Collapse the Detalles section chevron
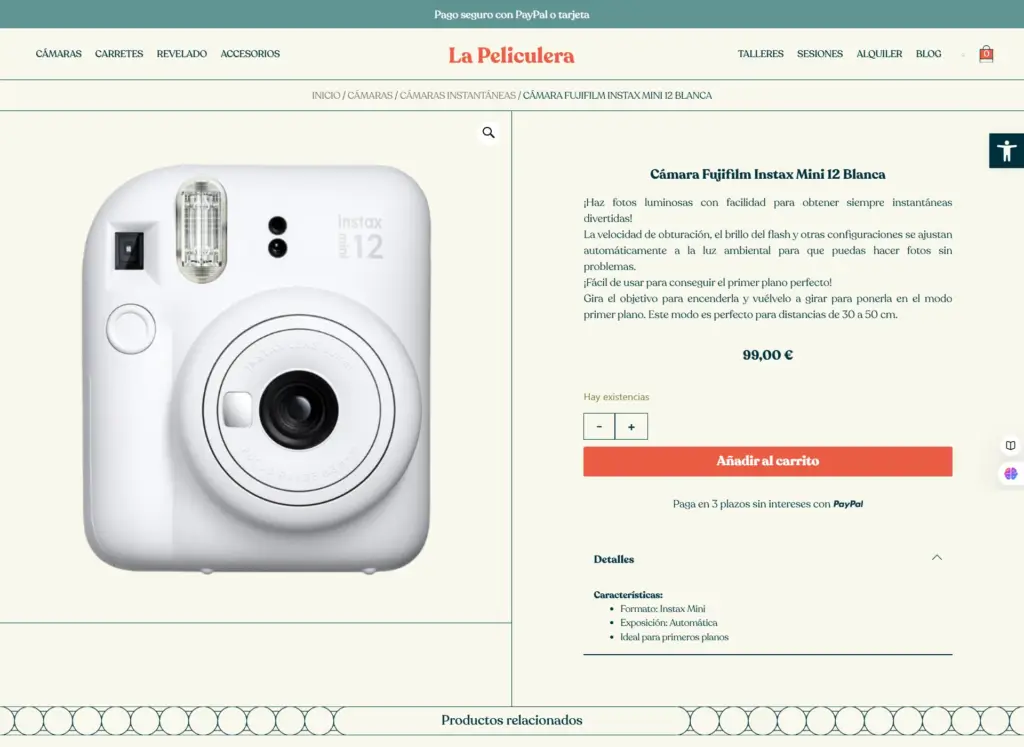This screenshot has width=1024, height=747. (936, 558)
